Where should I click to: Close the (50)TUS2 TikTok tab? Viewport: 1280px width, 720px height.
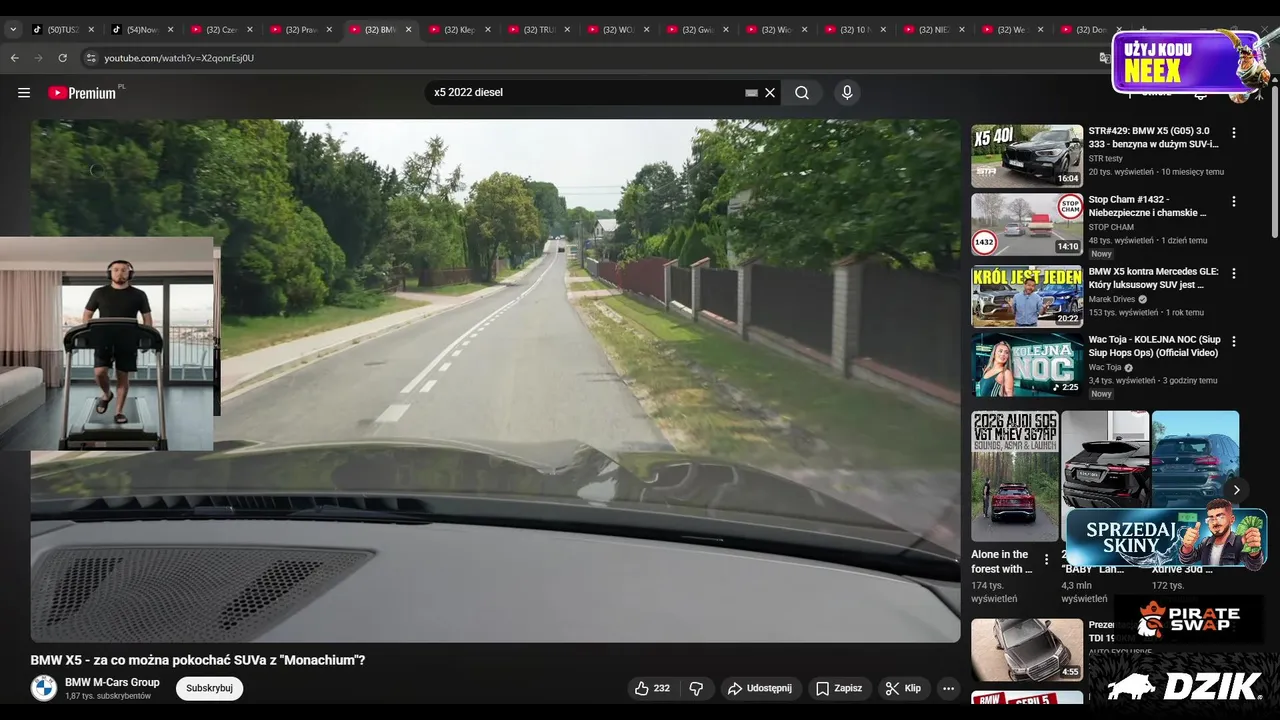tap(91, 30)
